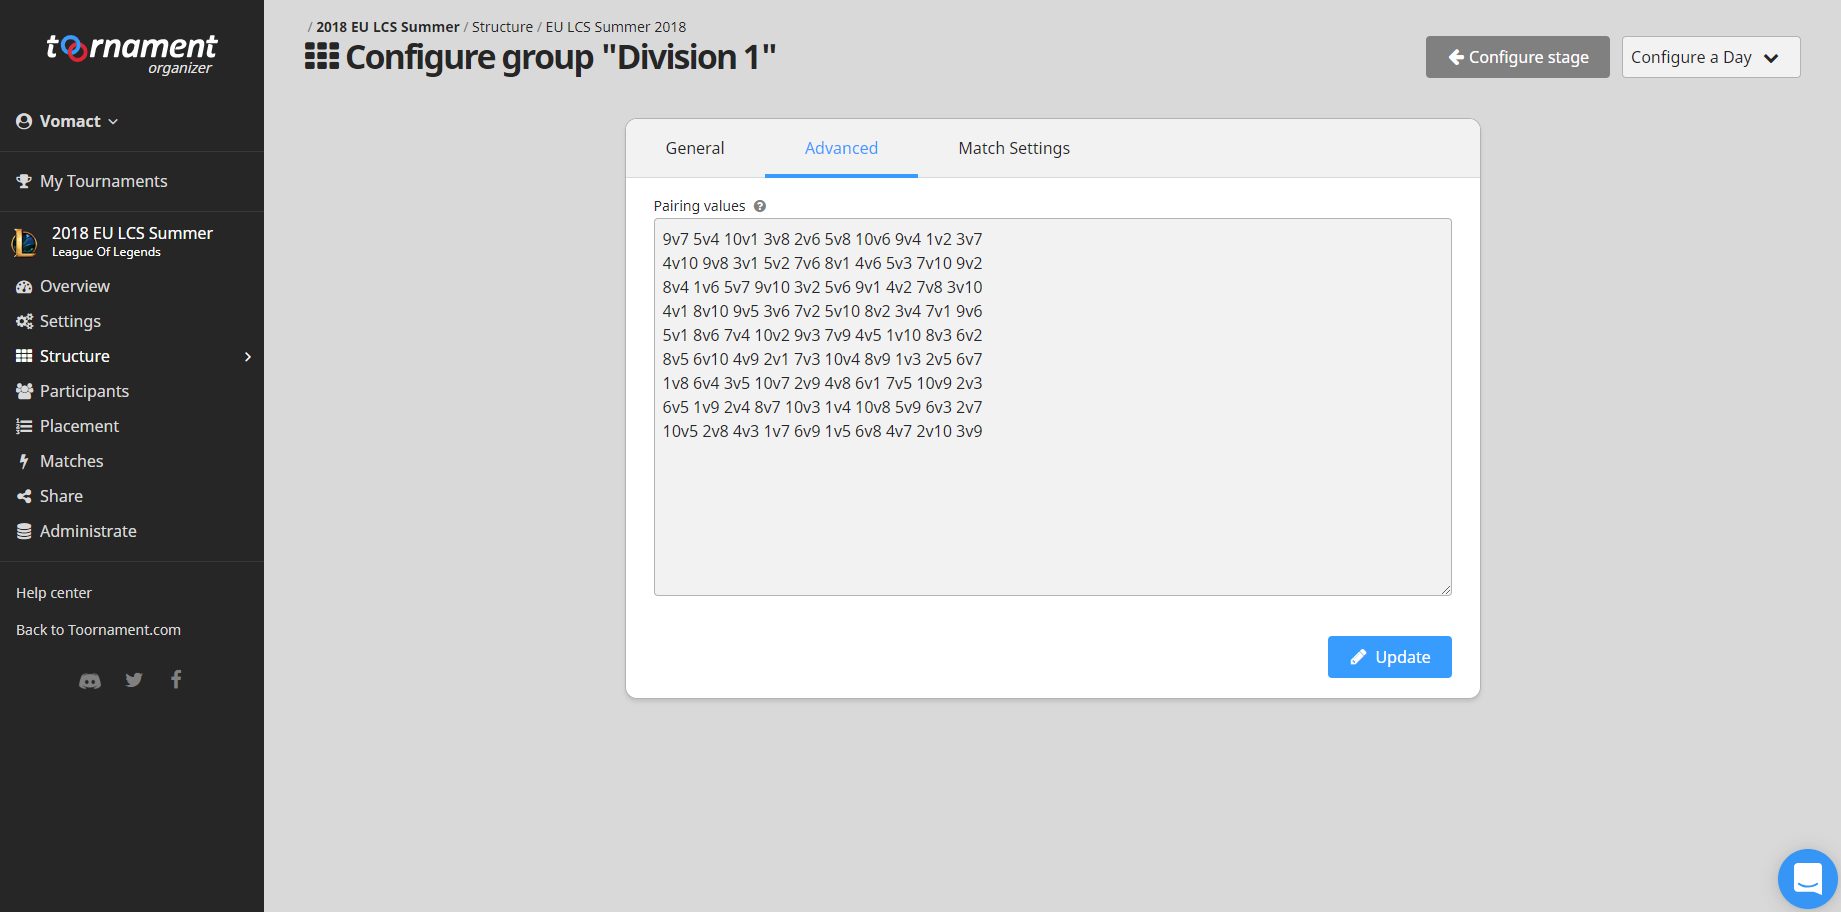The width and height of the screenshot is (1841, 912).
Task: Open tournament Settings in sidebar
Action: (70, 321)
